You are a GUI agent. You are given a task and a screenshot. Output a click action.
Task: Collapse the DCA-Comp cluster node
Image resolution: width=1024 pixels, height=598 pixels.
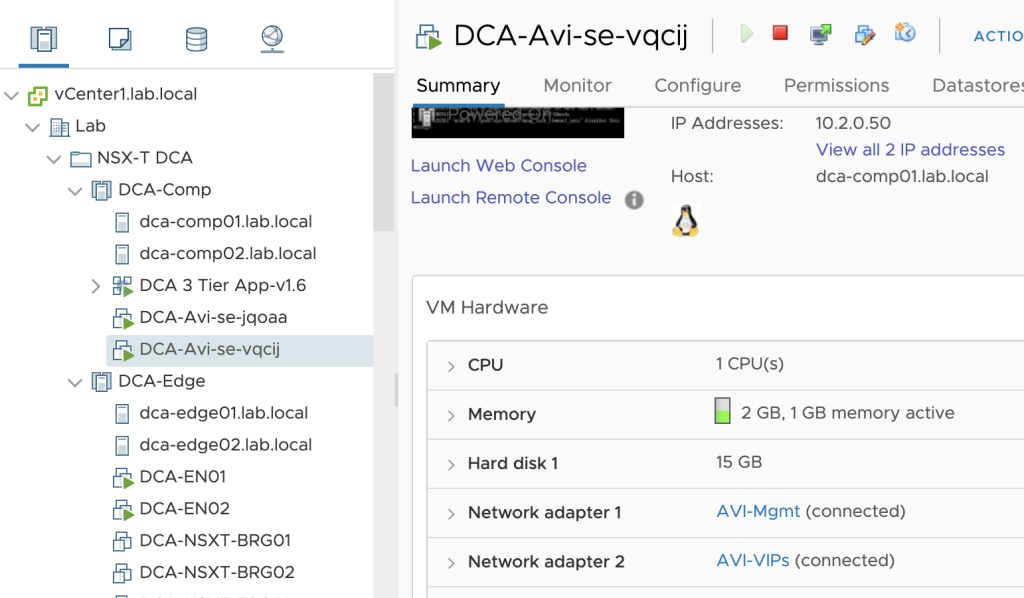75,191
